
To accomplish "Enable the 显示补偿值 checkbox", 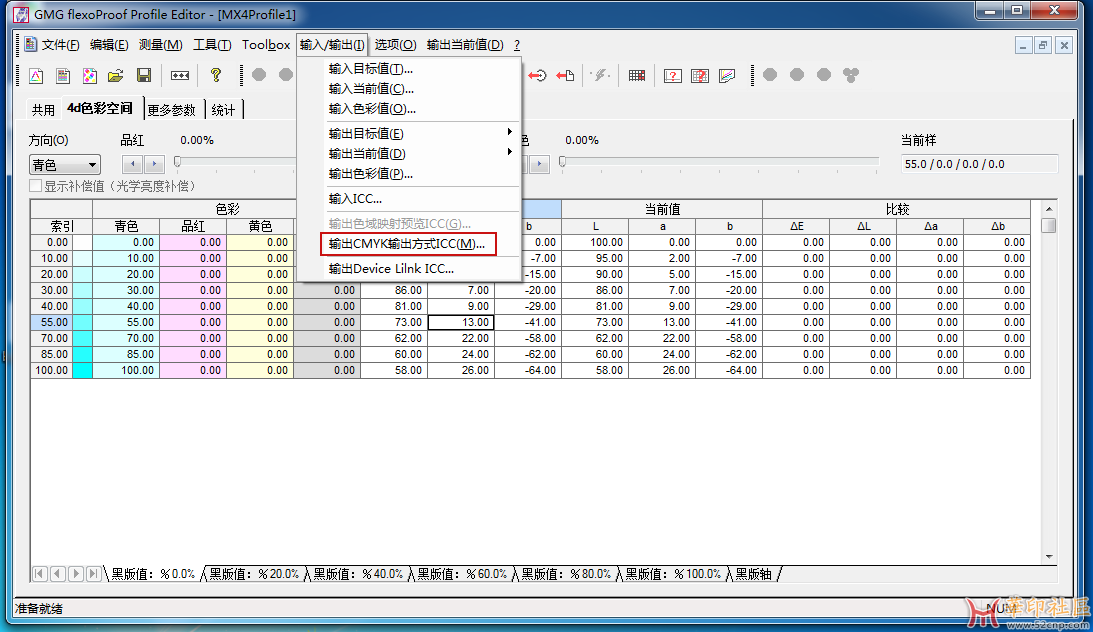I will pos(35,186).
